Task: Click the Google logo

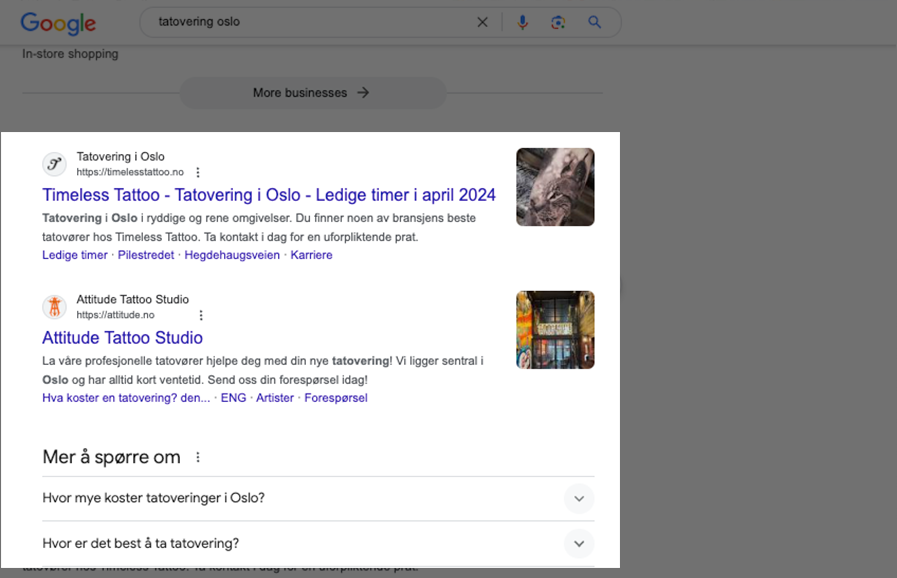Action: [x=58, y=23]
